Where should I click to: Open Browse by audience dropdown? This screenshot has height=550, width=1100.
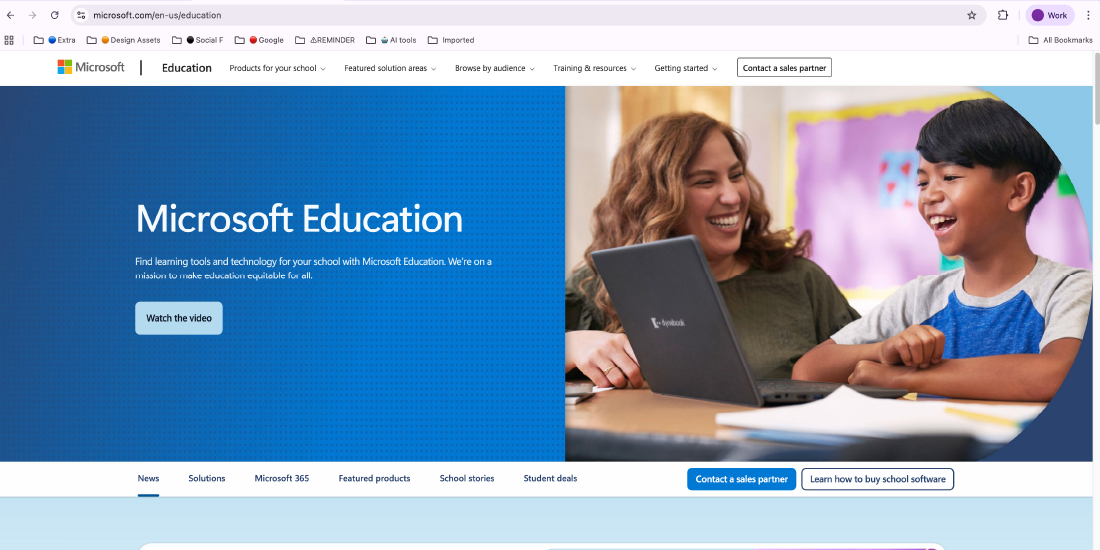(x=494, y=68)
